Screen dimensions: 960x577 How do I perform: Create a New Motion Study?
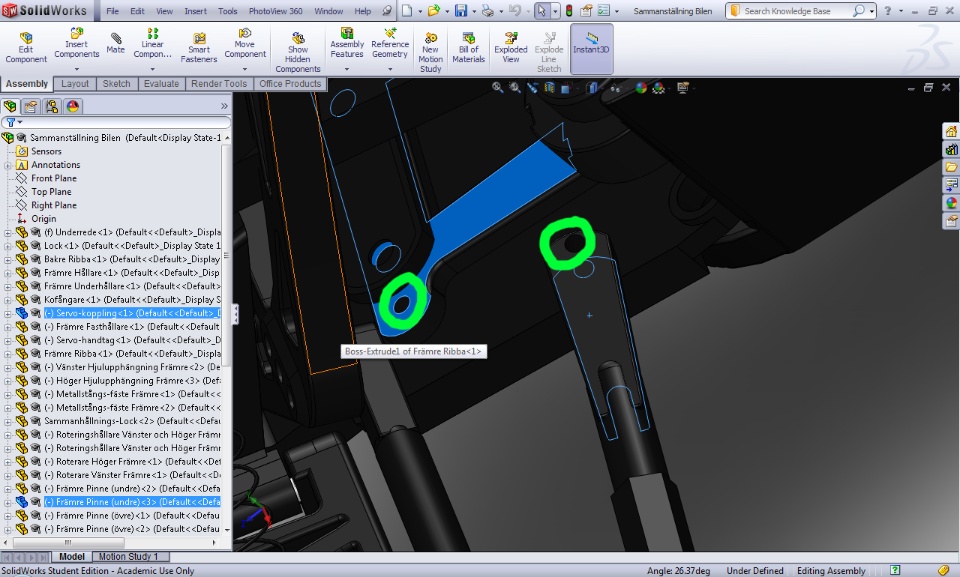point(430,53)
